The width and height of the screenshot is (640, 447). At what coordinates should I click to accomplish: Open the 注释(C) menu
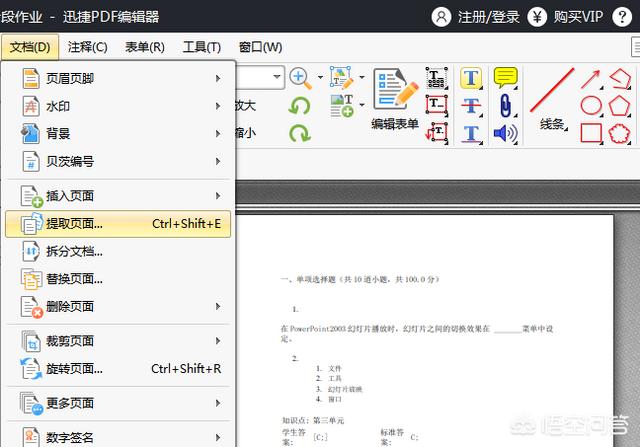coord(87,47)
